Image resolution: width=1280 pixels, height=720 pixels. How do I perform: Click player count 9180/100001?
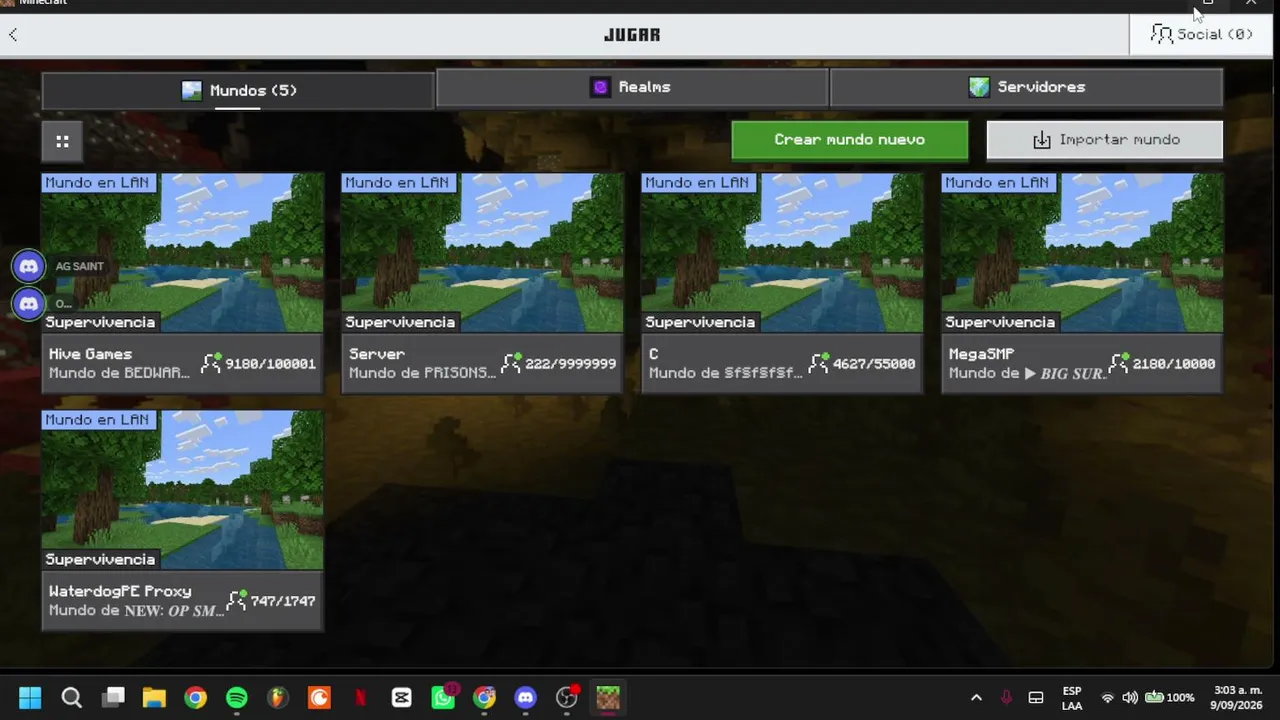270,364
